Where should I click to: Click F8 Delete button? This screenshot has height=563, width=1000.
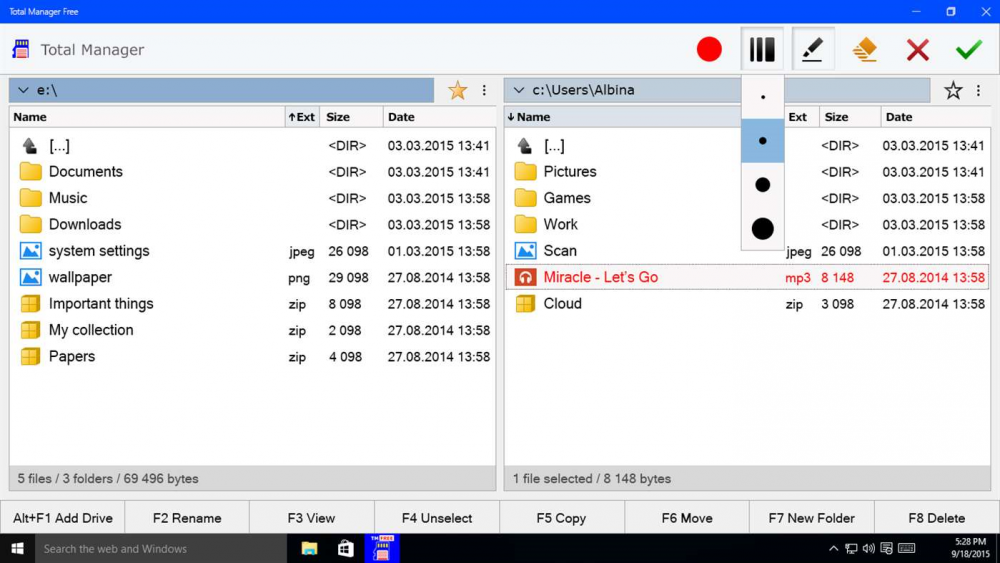point(936,518)
